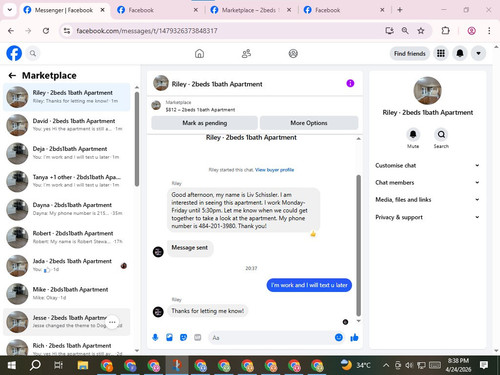Open Jada - 2beds 1bath Apartment chat

click(x=67, y=265)
